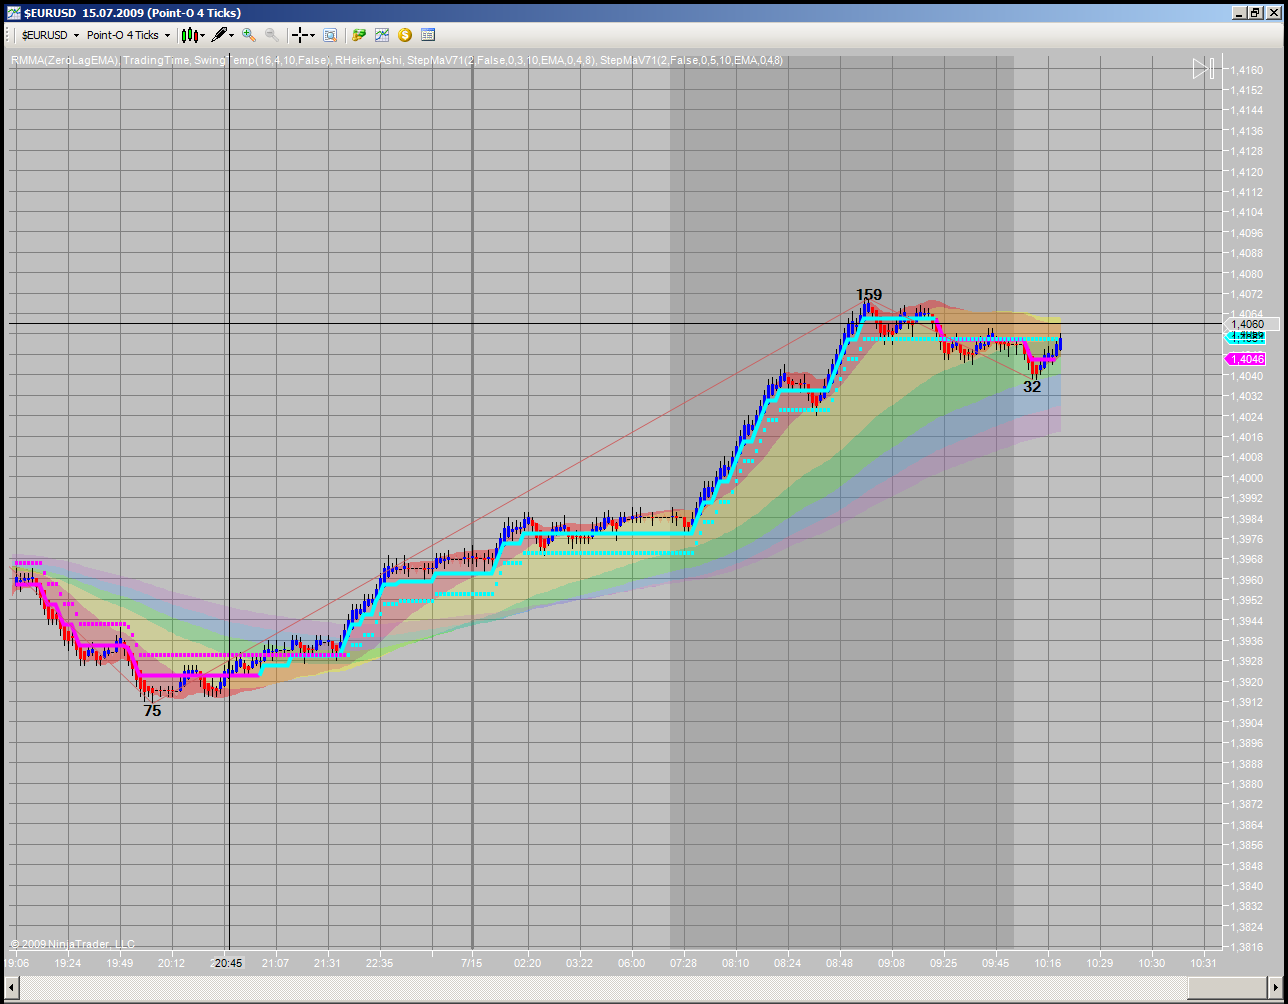This screenshot has height=1004, width=1288.
Task: Open the Point-O 4 Ticks interval dropdown
Action: click(128, 35)
